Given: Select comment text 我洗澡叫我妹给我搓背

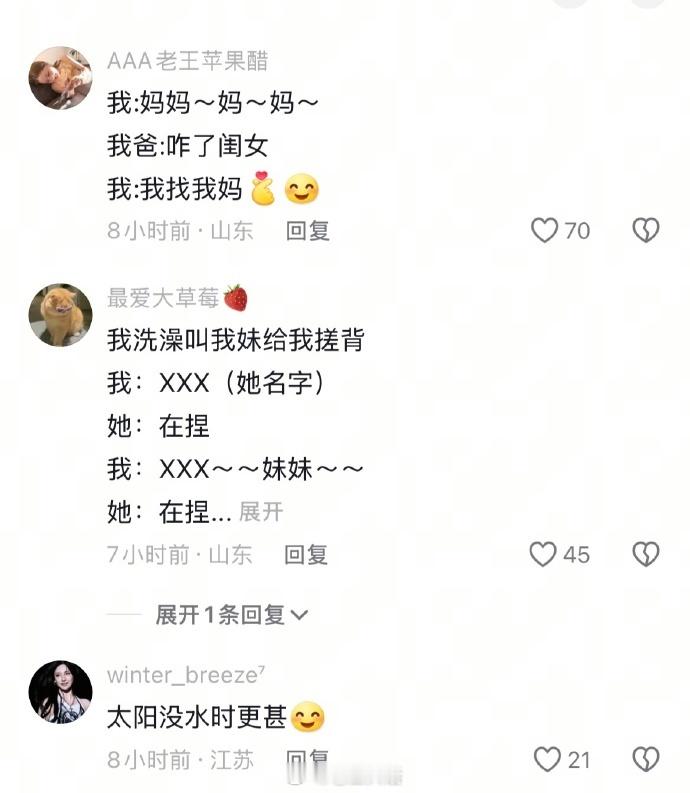Looking at the screenshot, I should click(236, 339).
